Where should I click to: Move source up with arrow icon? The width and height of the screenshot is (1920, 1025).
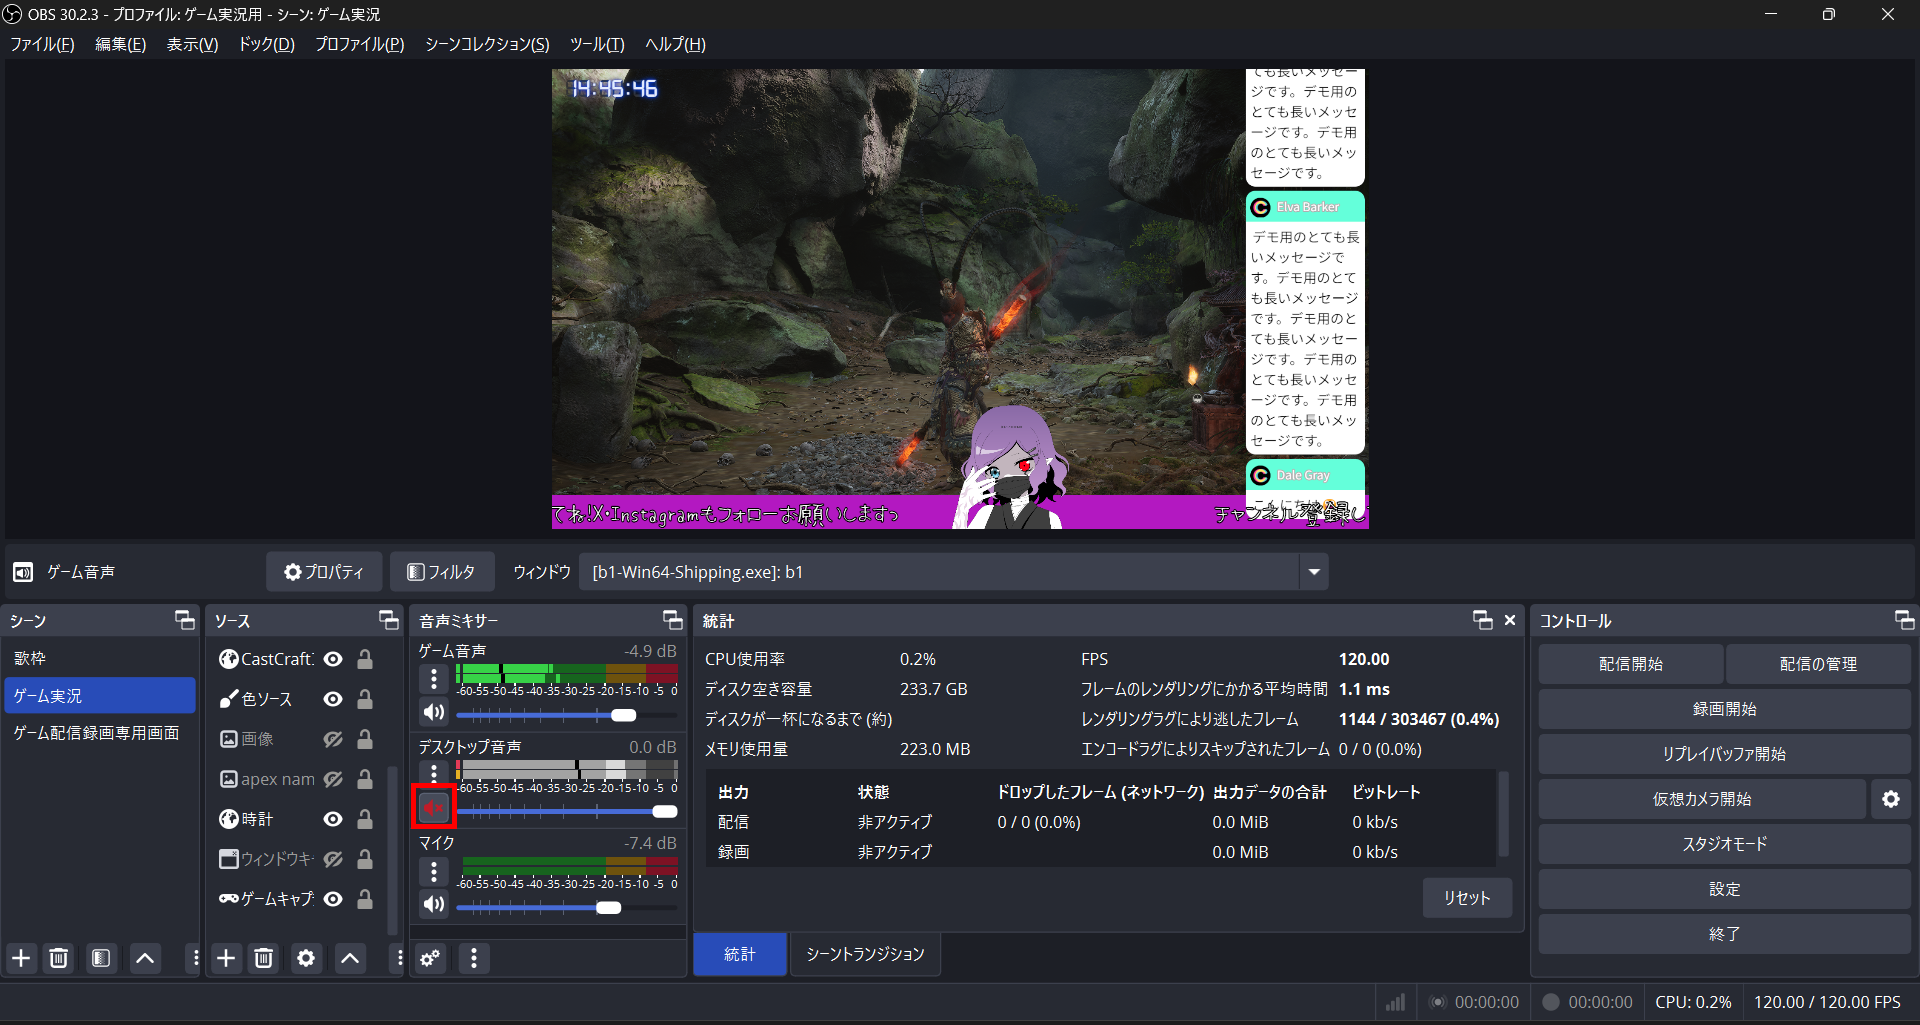pyautogui.click(x=350, y=958)
